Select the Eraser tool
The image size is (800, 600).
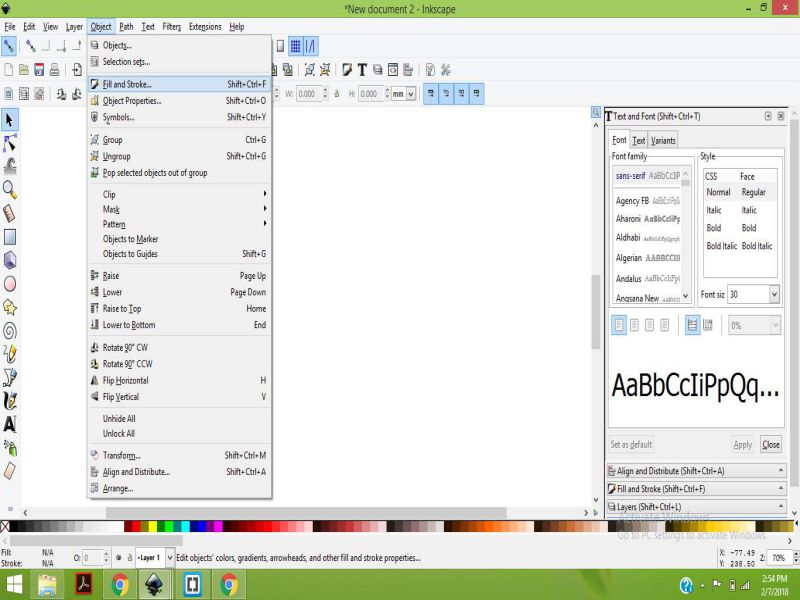coord(9,471)
